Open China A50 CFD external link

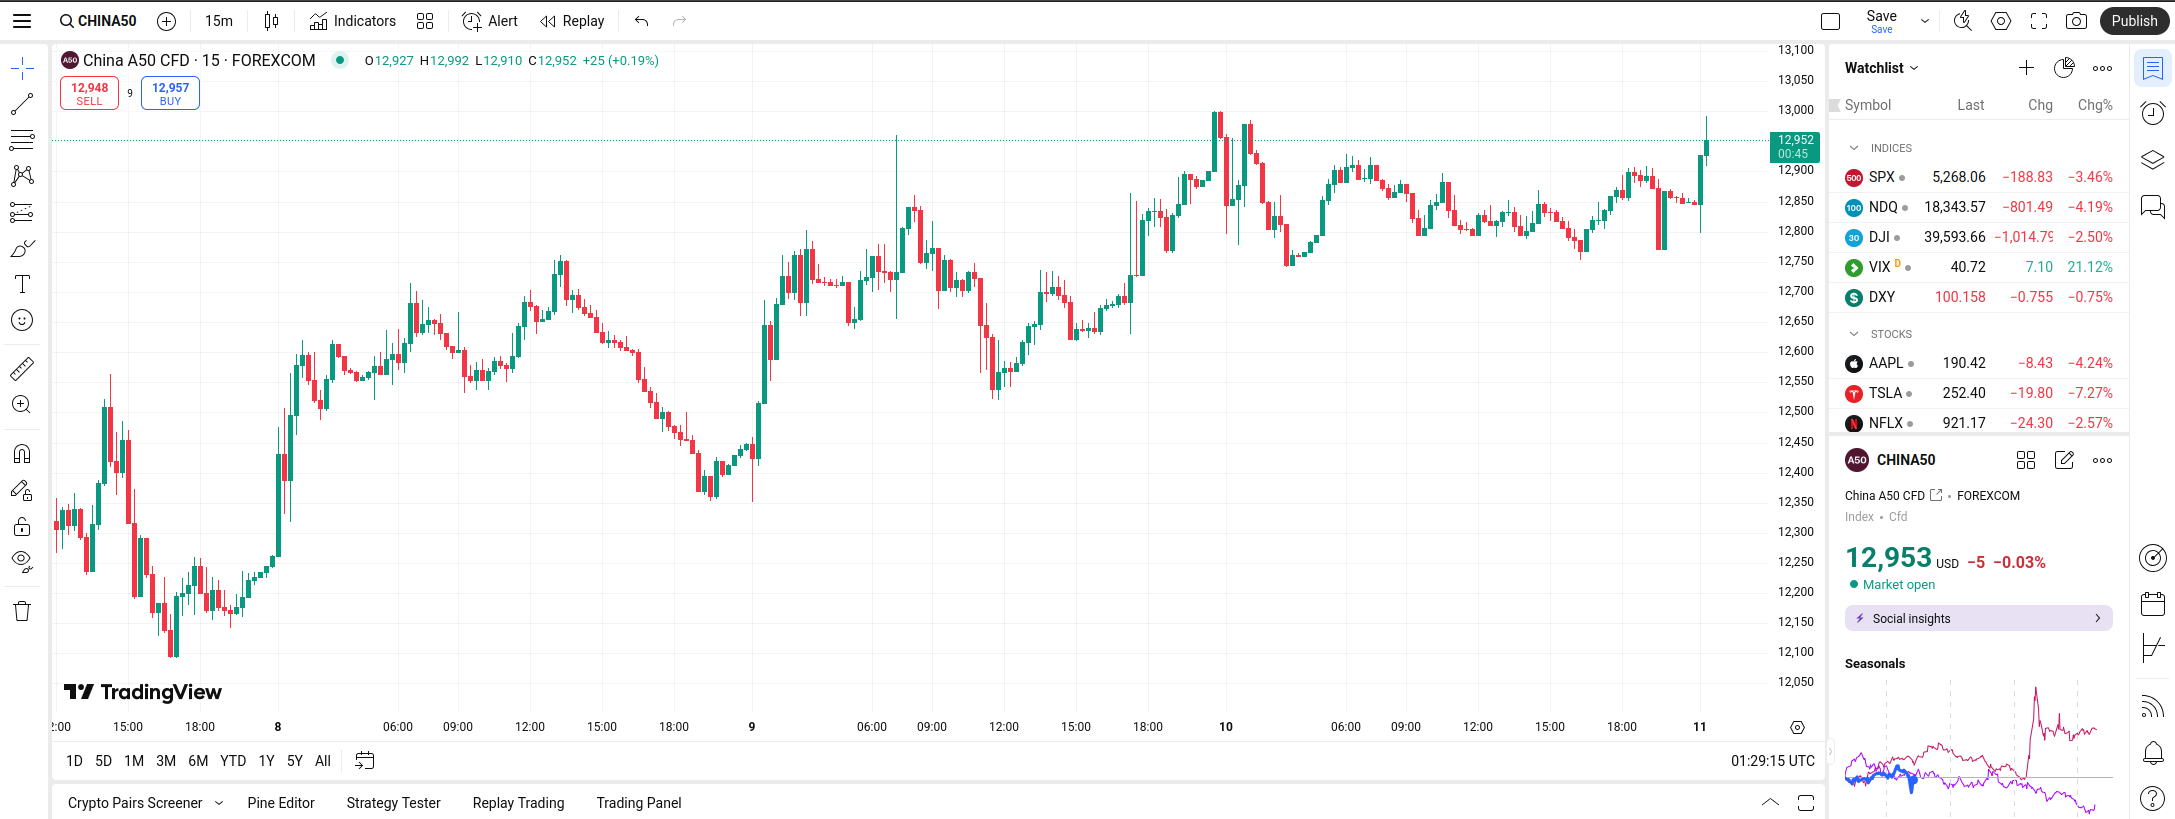(x=1936, y=495)
